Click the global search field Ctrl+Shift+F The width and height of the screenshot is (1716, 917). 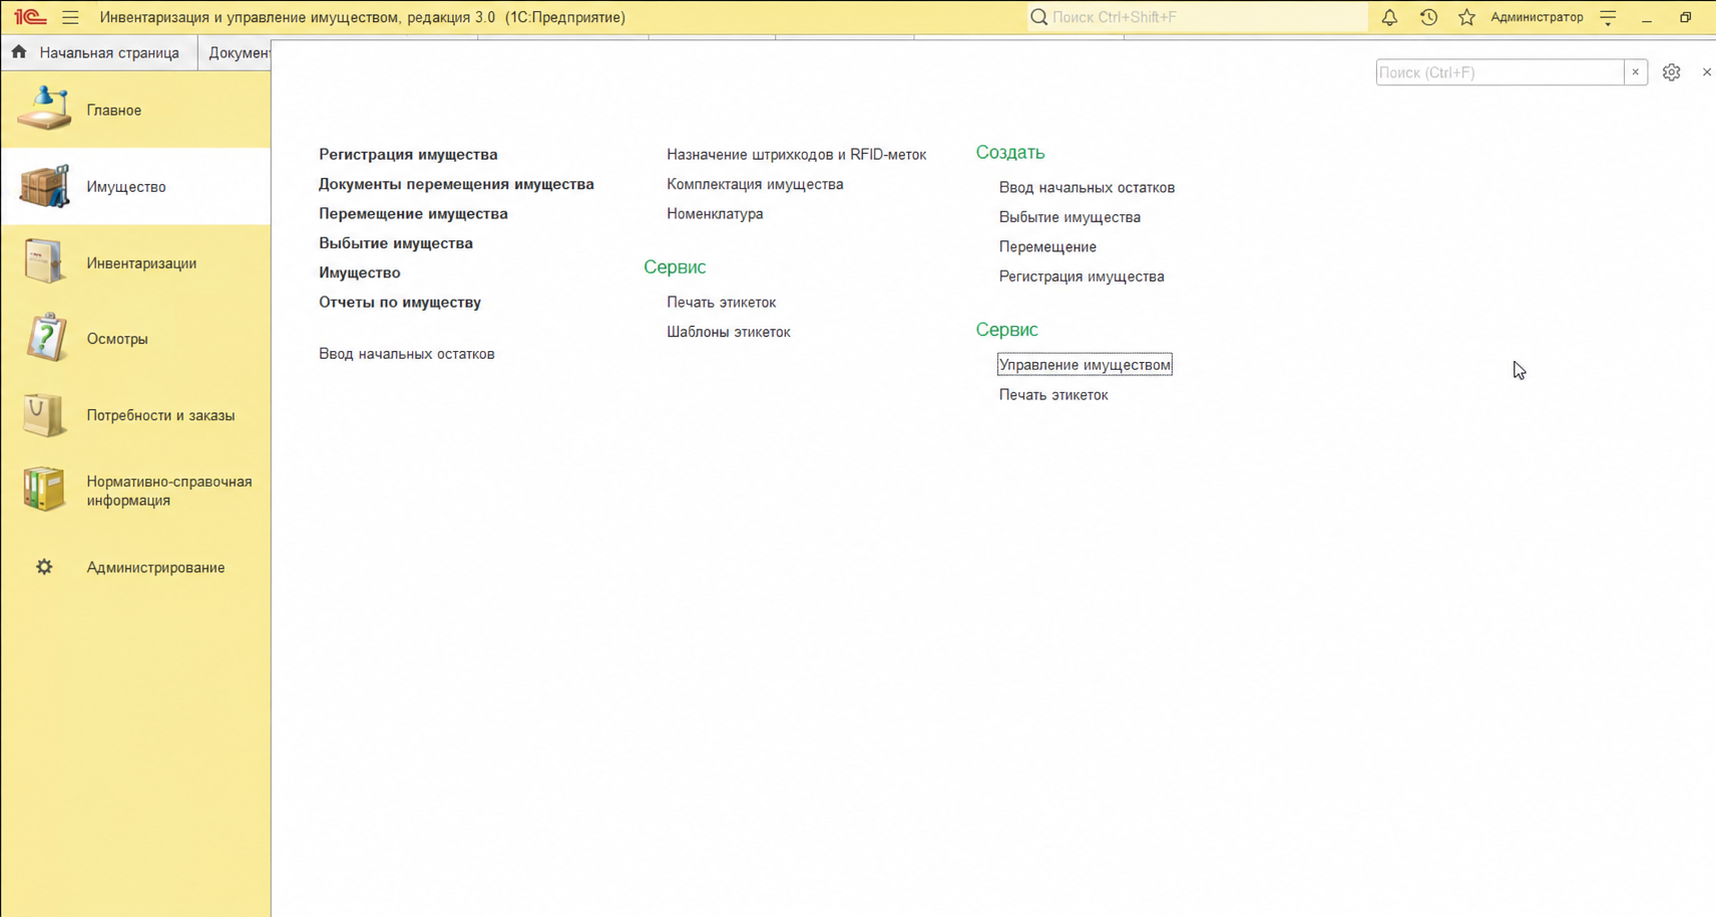[1198, 17]
